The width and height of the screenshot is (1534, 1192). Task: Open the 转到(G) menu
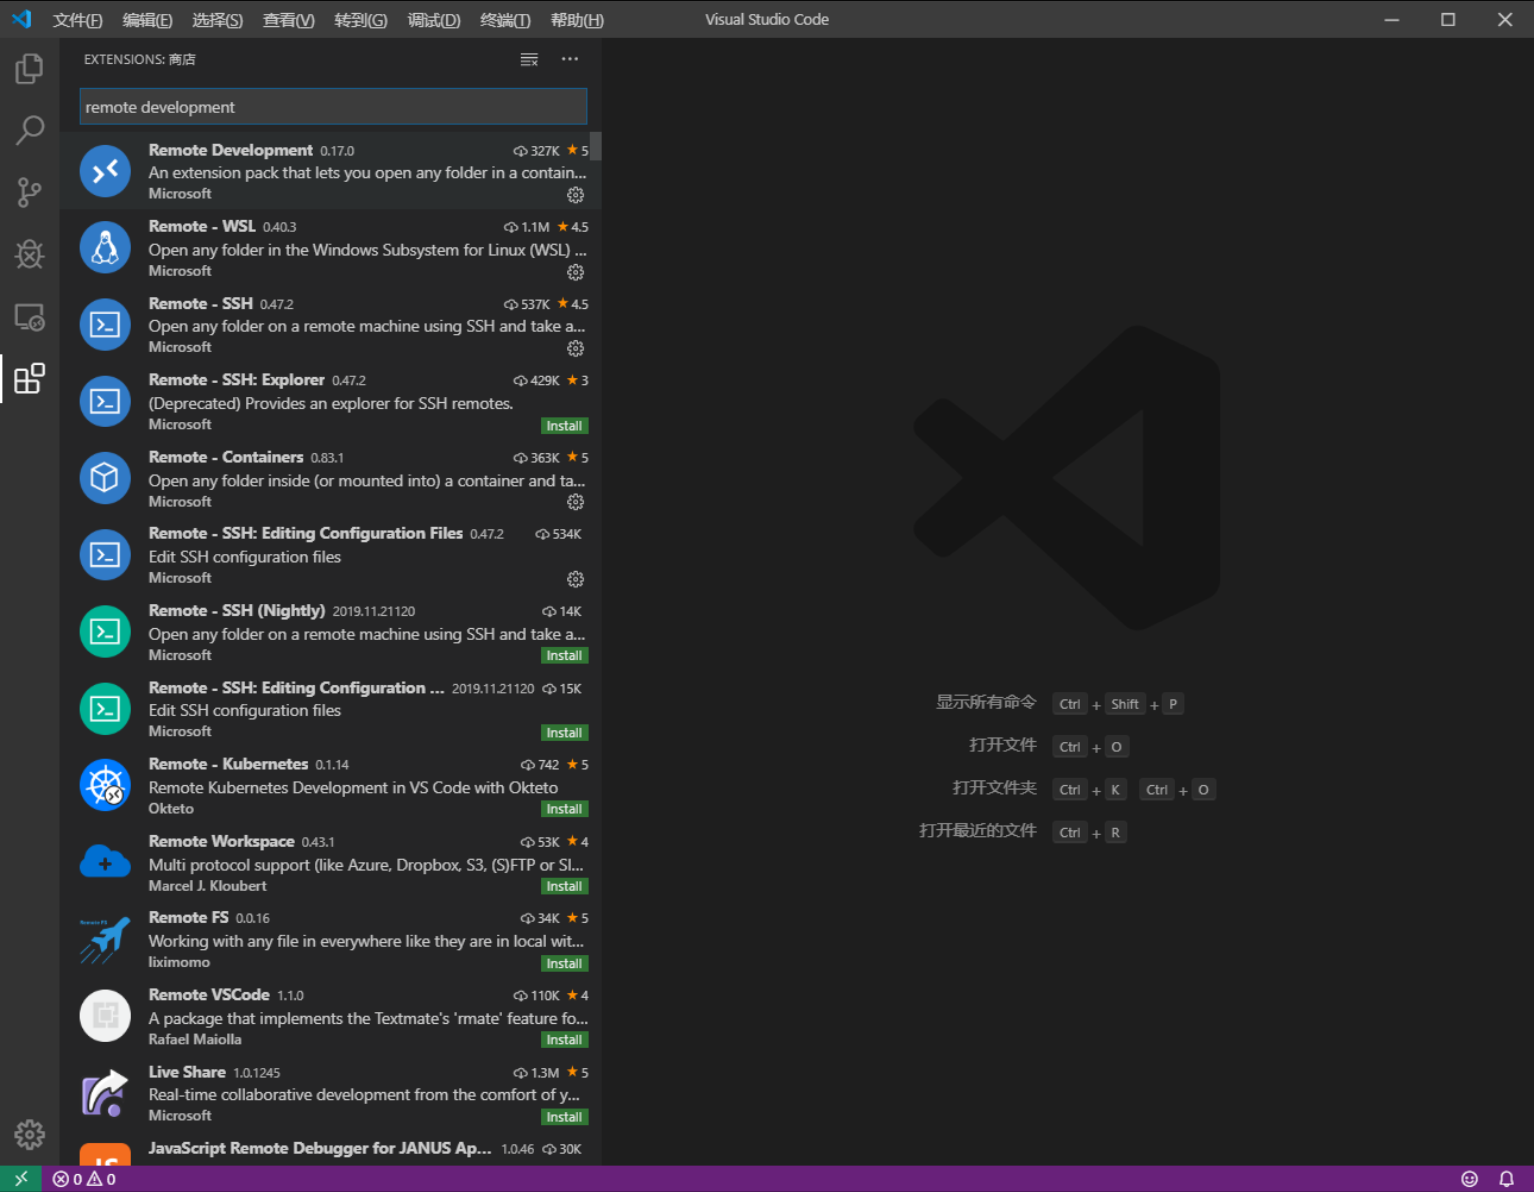(361, 20)
